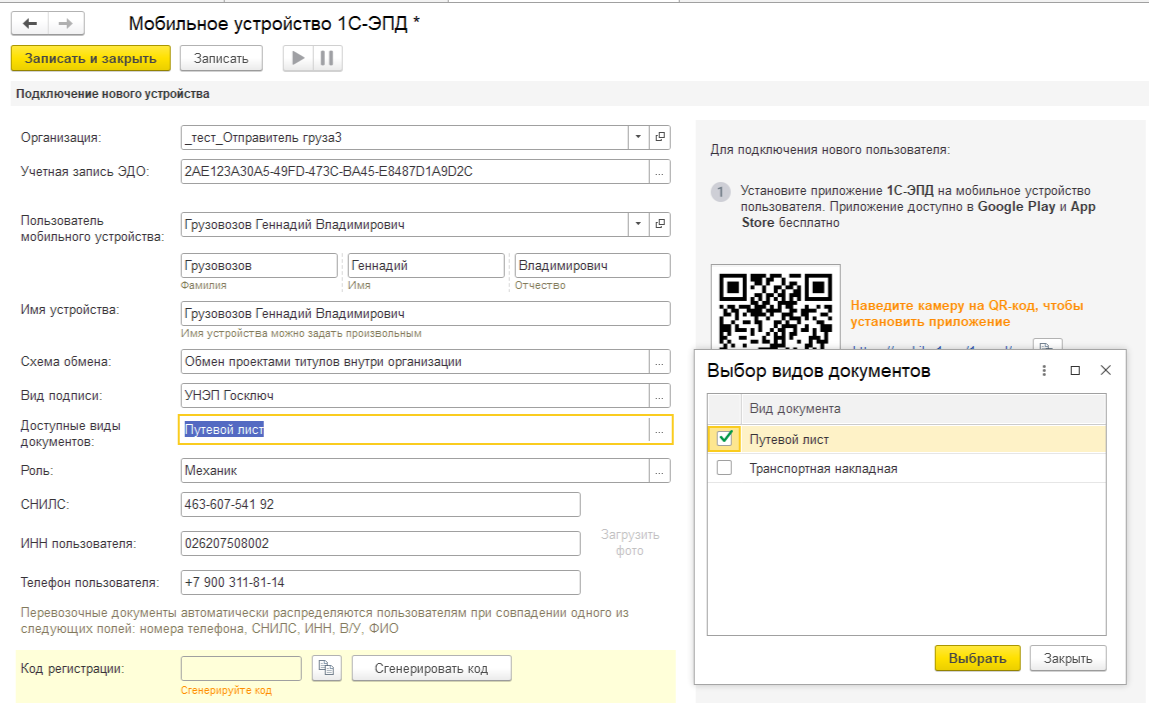Click the Загрузить фото link
The height and width of the screenshot is (708, 1149).
tap(630, 543)
